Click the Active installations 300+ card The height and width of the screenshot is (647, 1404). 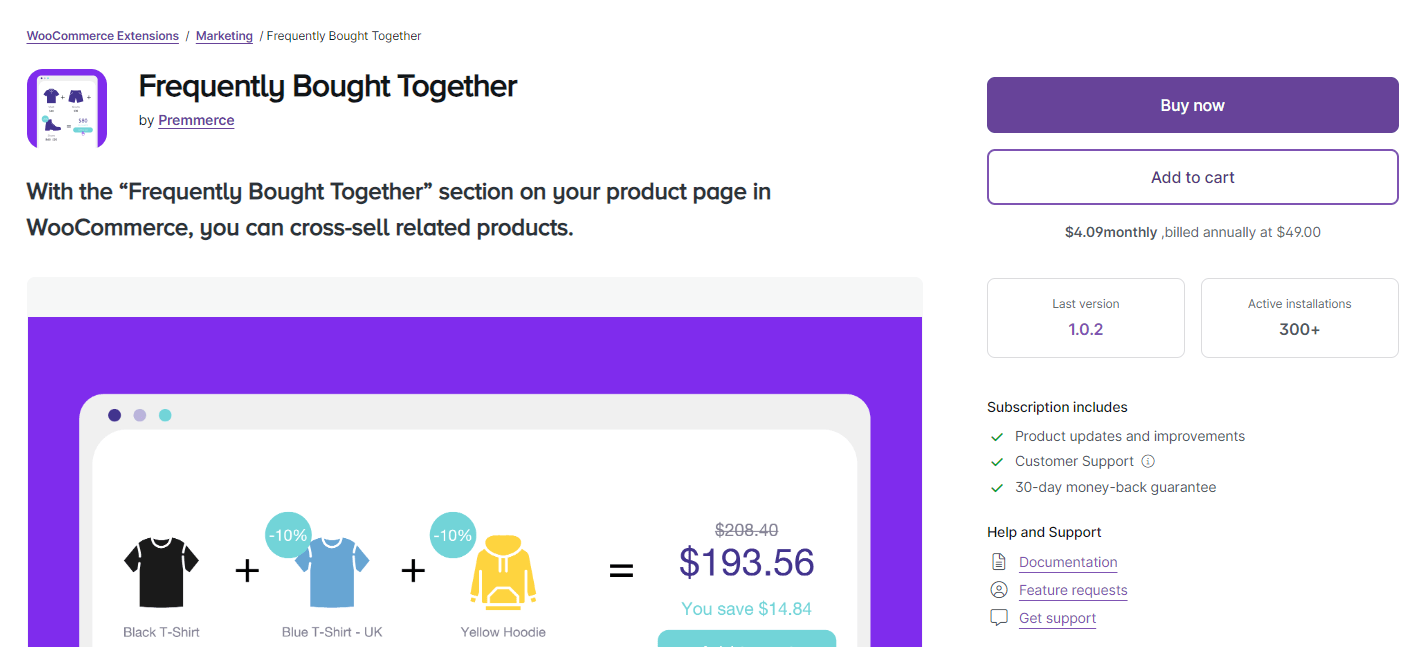(x=1299, y=317)
